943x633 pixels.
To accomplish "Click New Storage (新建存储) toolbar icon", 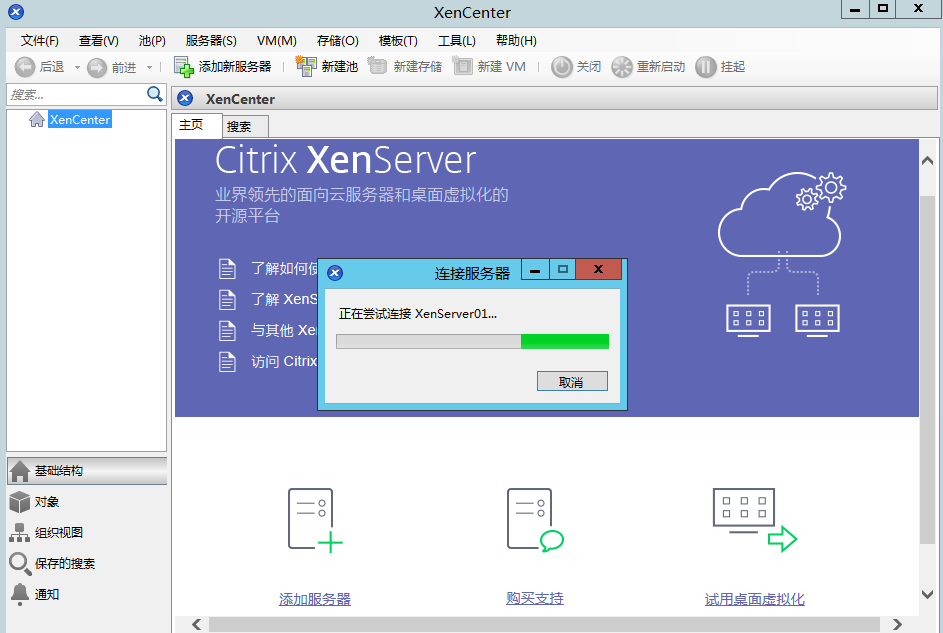I will coord(378,66).
